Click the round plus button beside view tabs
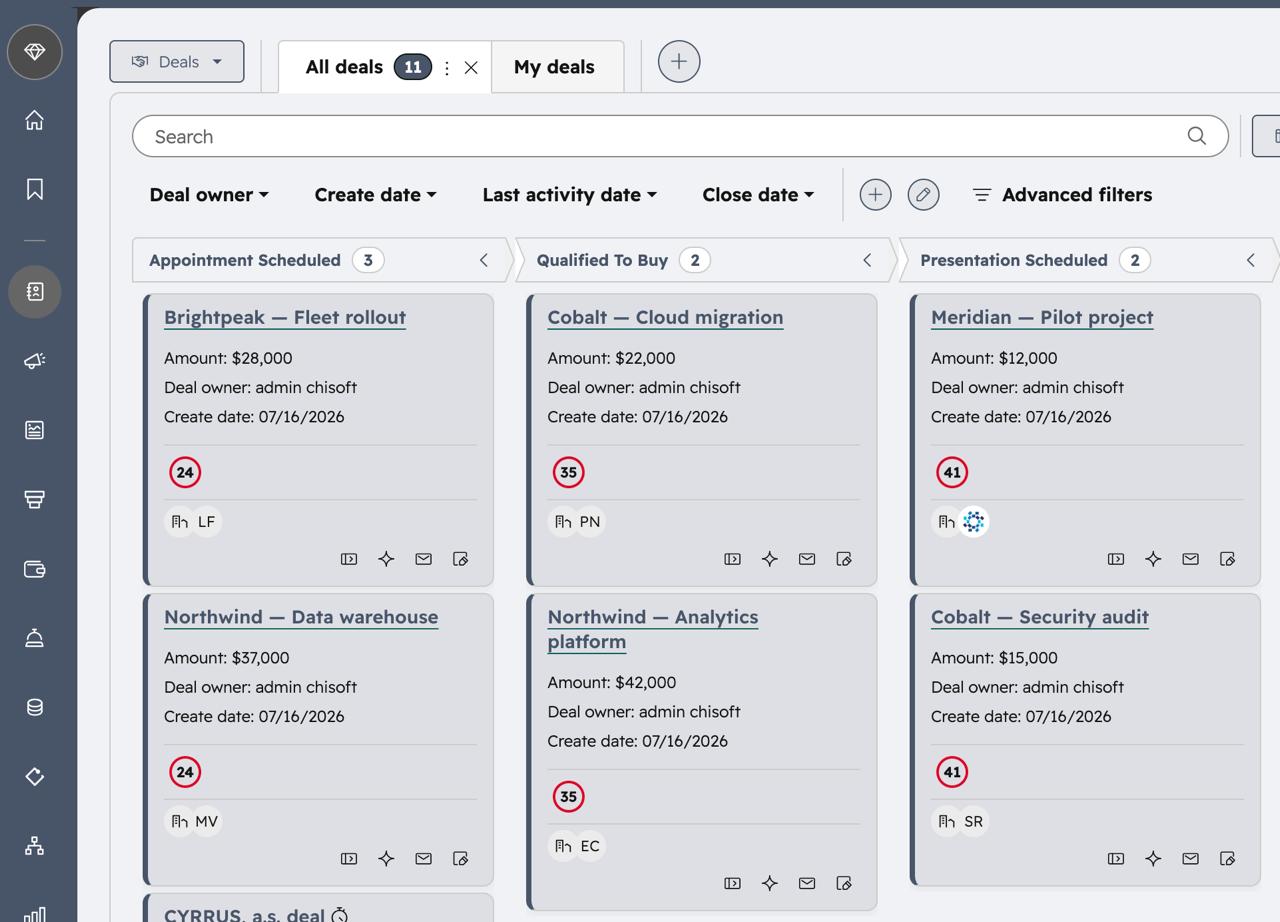 679,62
